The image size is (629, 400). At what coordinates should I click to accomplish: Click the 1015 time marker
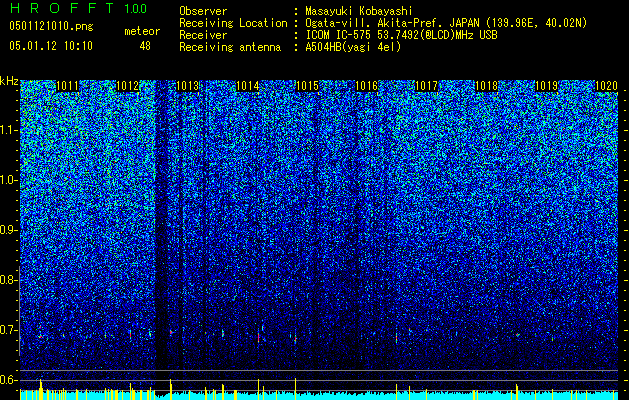tap(307, 86)
